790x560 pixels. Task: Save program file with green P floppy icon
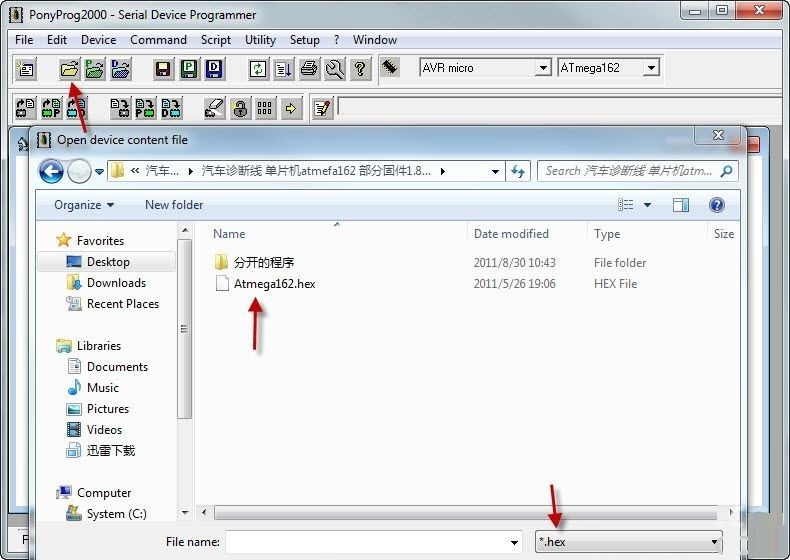pos(188,69)
